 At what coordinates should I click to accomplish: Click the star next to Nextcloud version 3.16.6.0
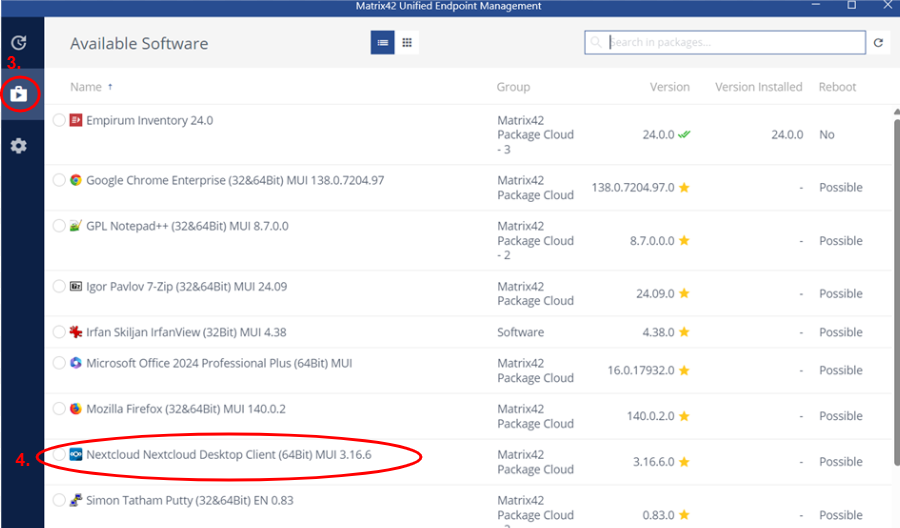pyautogui.click(x=684, y=461)
